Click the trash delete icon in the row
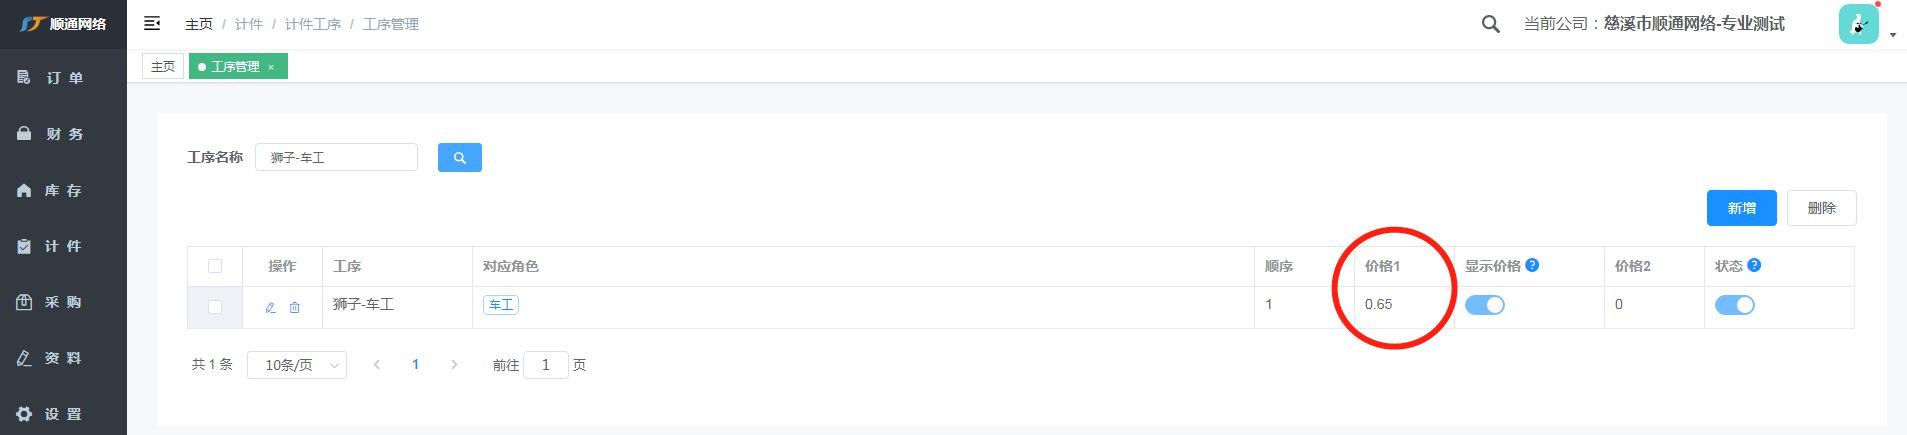This screenshot has width=1907, height=435. coord(295,308)
